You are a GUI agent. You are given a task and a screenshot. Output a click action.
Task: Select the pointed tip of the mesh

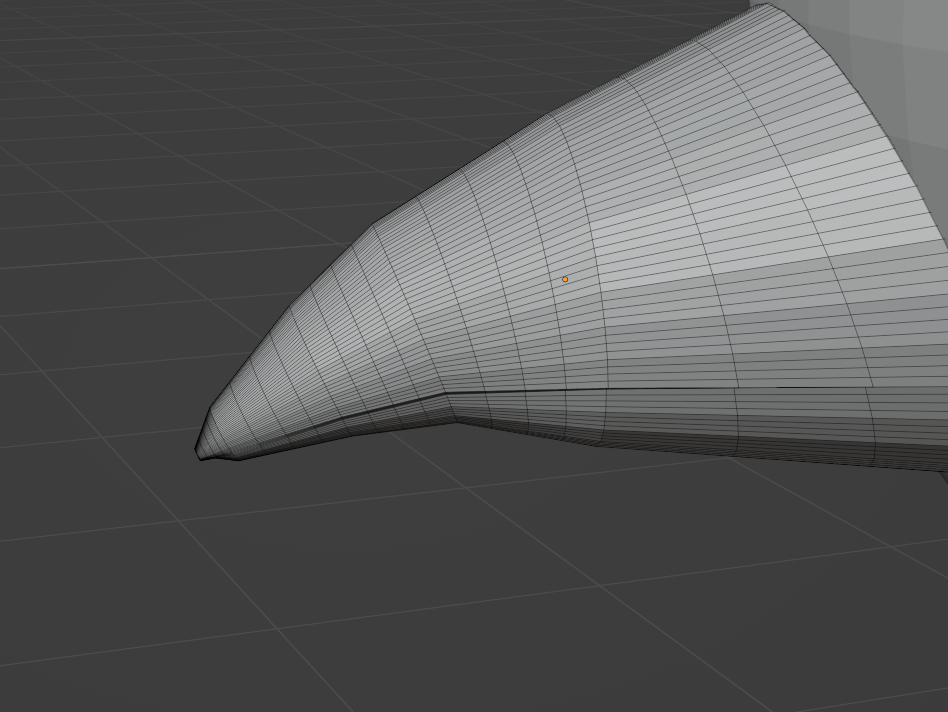coord(199,453)
